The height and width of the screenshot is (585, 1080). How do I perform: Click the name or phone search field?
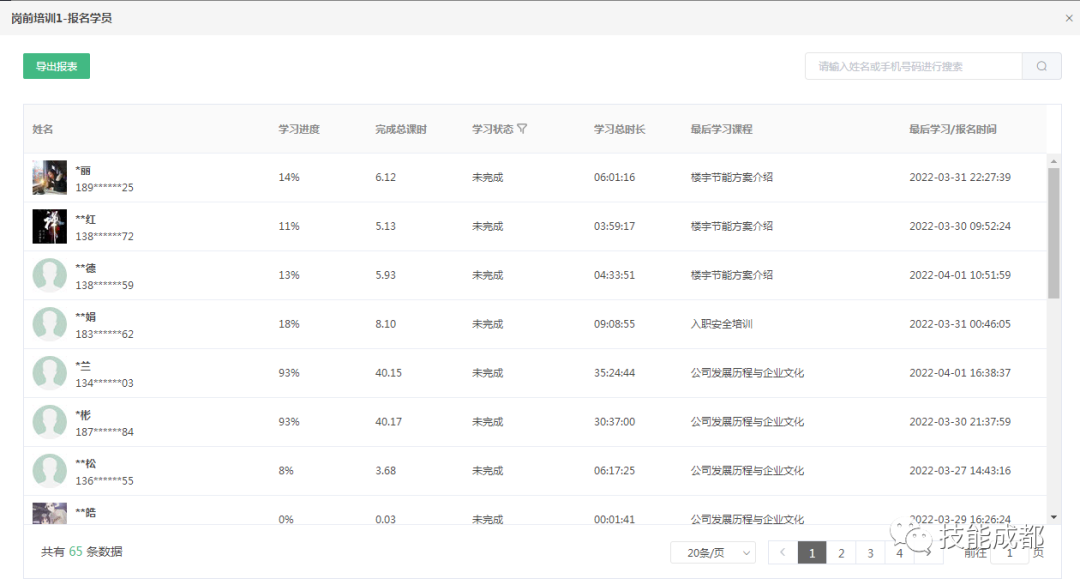coord(912,67)
